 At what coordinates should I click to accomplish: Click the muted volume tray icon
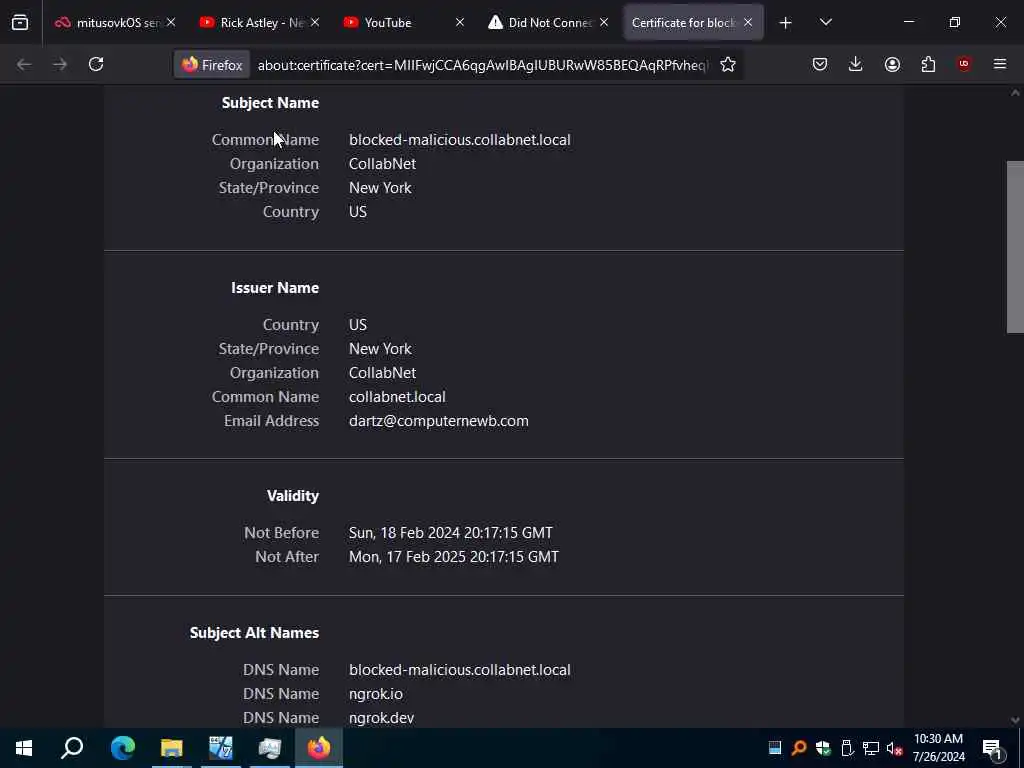tap(895, 748)
